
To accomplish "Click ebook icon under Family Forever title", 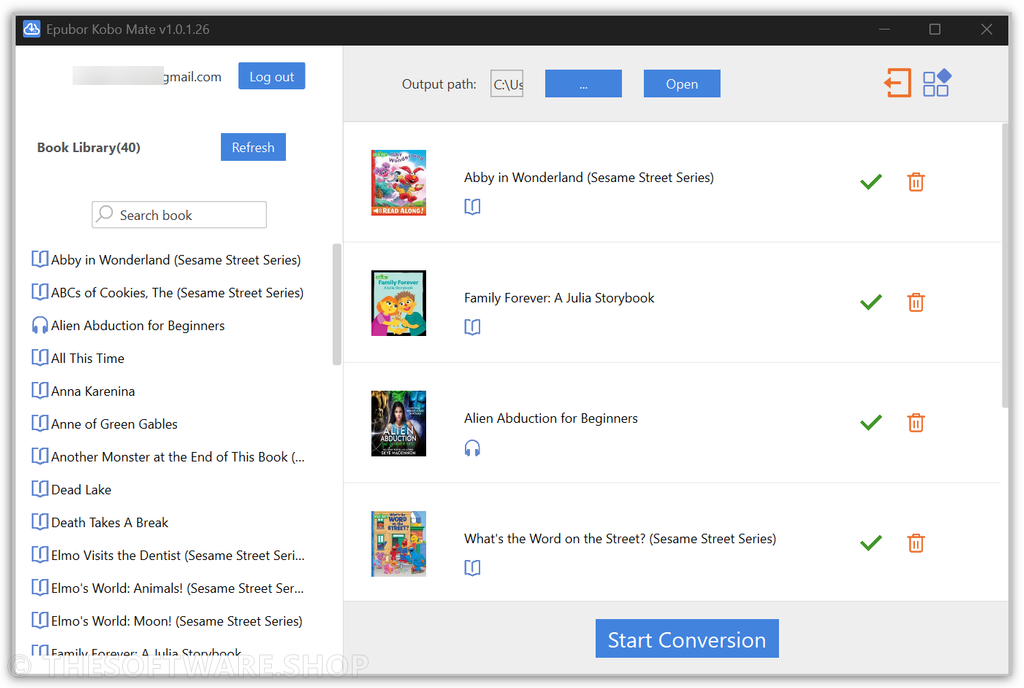I will (472, 327).
